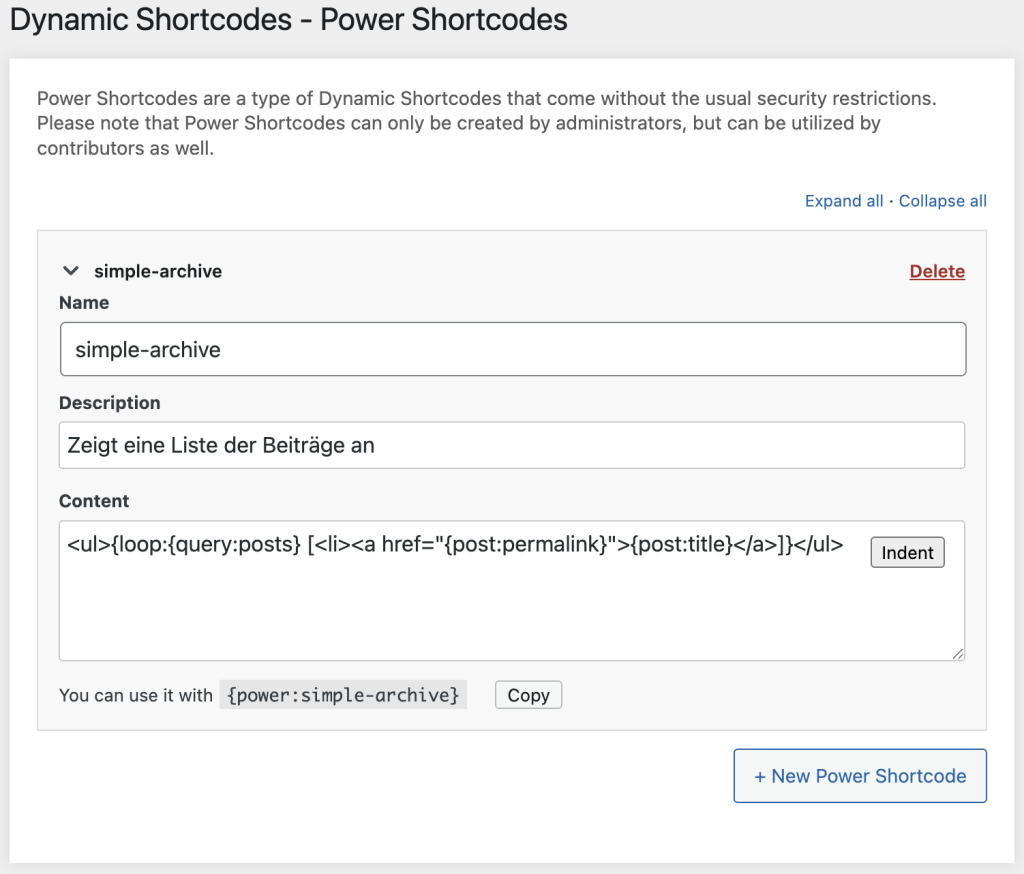Click the "Name" label
Image resolution: width=1024 pixels, height=874 pixels.
coord(83,302)
